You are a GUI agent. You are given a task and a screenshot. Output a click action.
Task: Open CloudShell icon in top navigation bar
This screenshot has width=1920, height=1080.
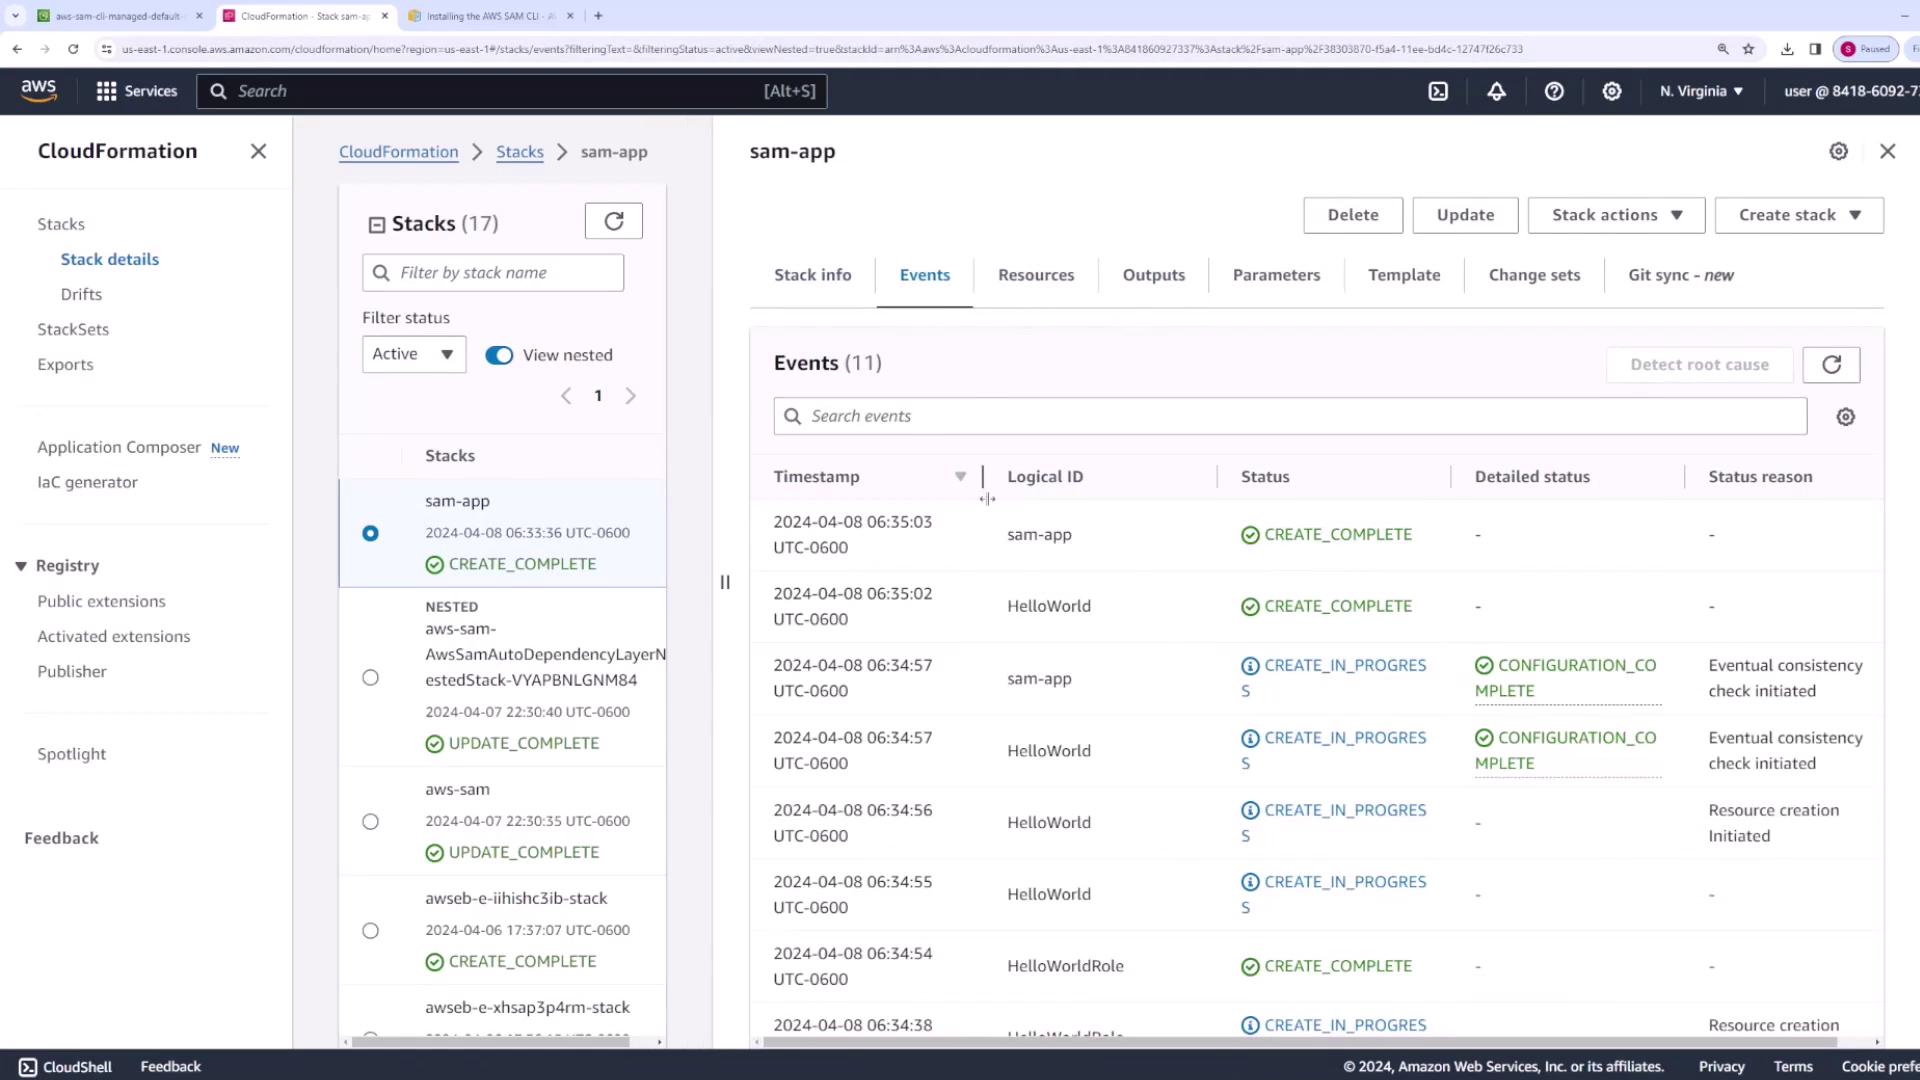coord(1438,91)
